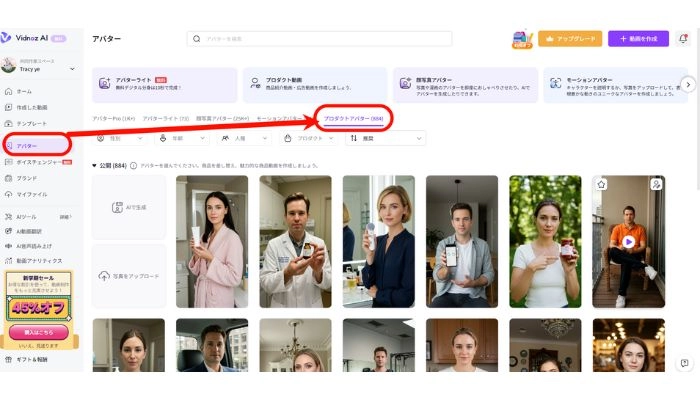
Task: Click the AI動画翻訳 icon in the sidebar
Action: (x=8, y=231)
